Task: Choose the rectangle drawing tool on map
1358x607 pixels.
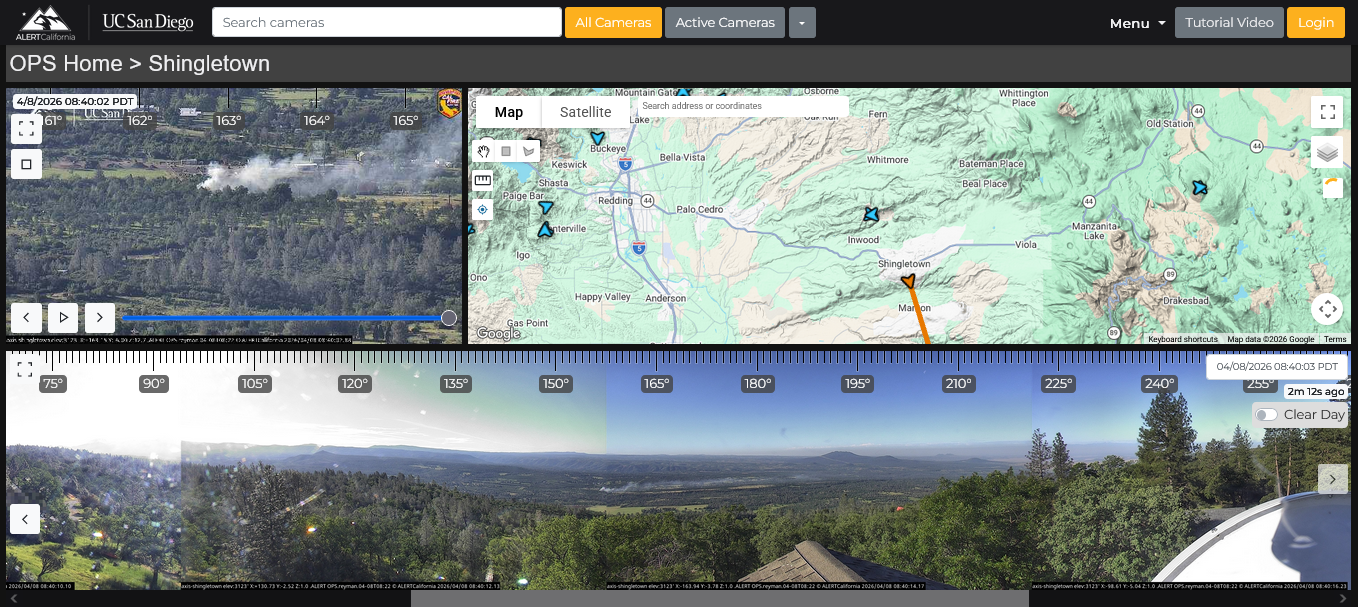Action: tap(506, 151)
